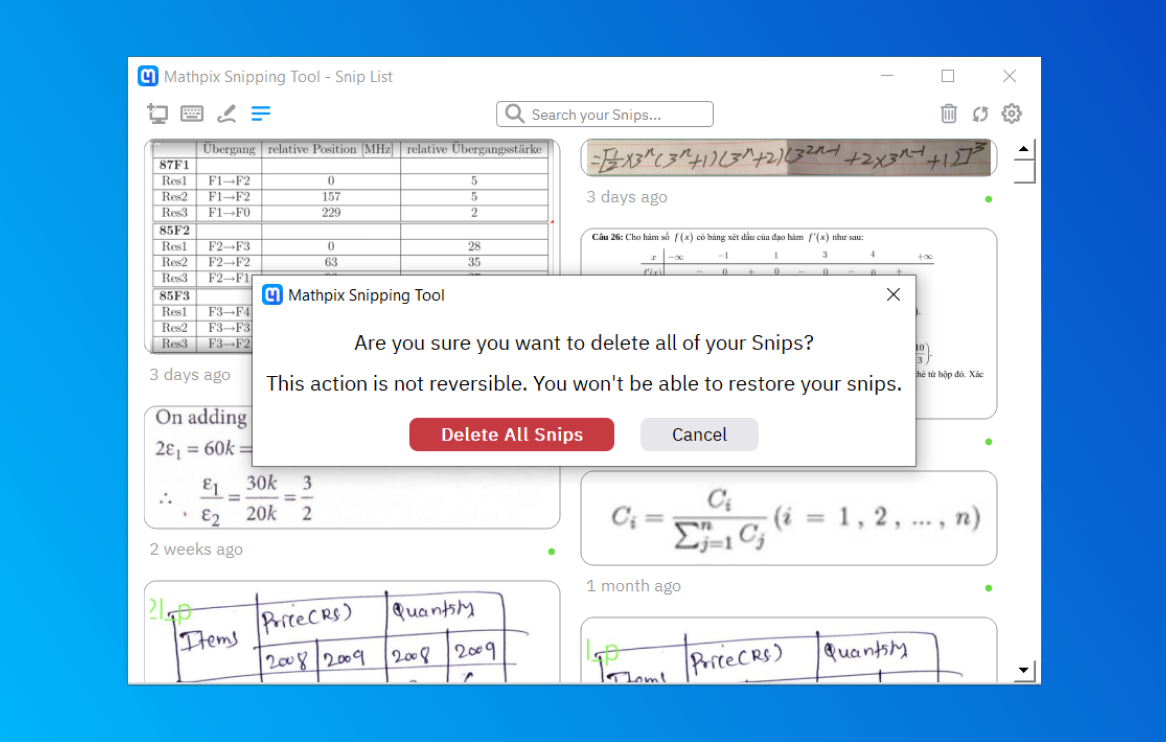Click green status dot beside '1 month ago'

coord(988,588)
